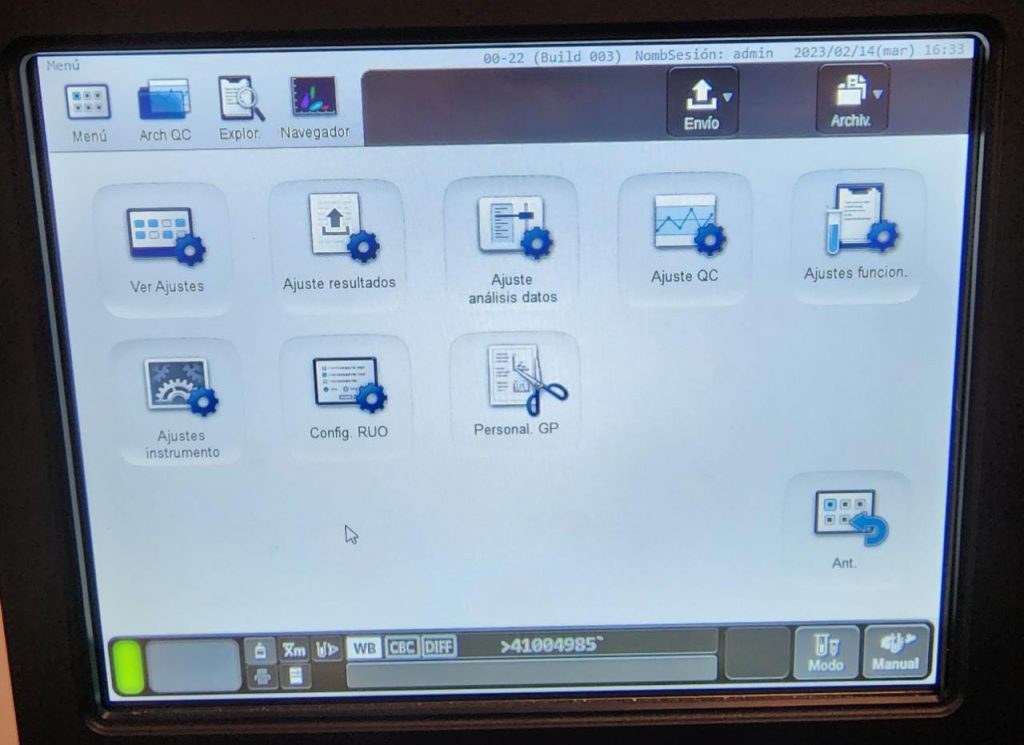This screenshot has width=1024, height=745.
Task: Click the empty message bar below the sample number
Action: 532,672
